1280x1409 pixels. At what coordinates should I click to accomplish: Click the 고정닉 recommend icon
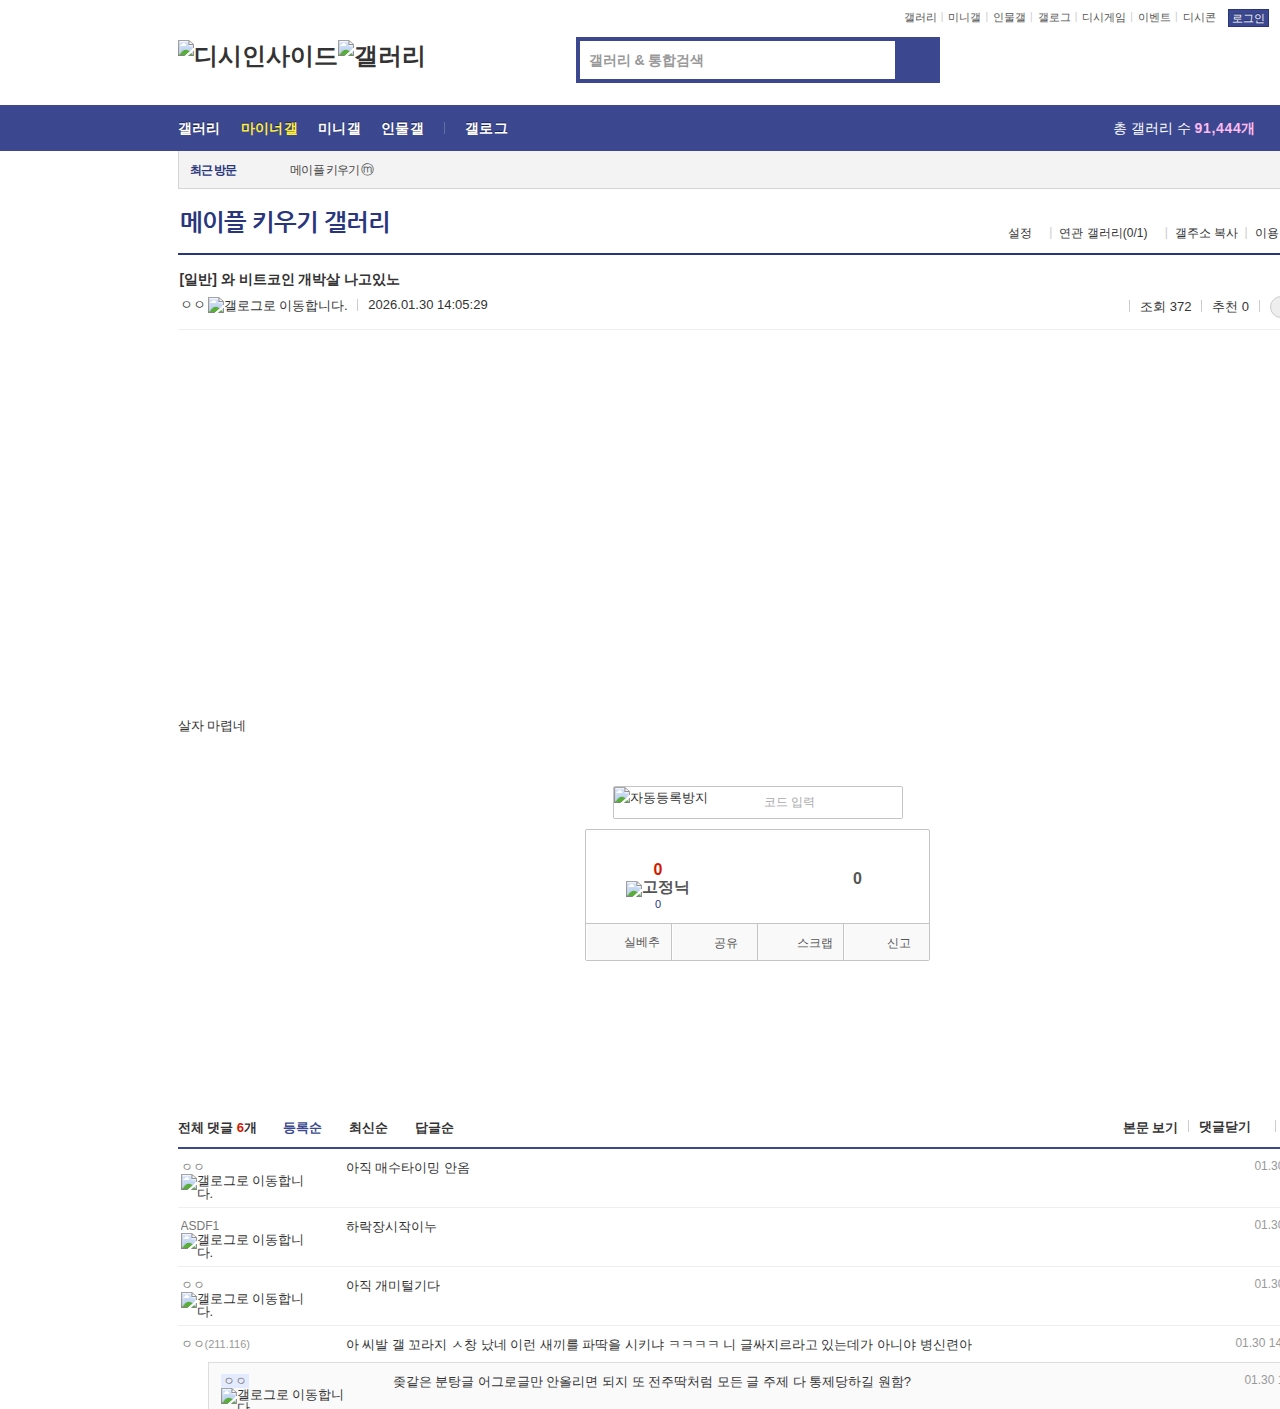pos(657,888)
